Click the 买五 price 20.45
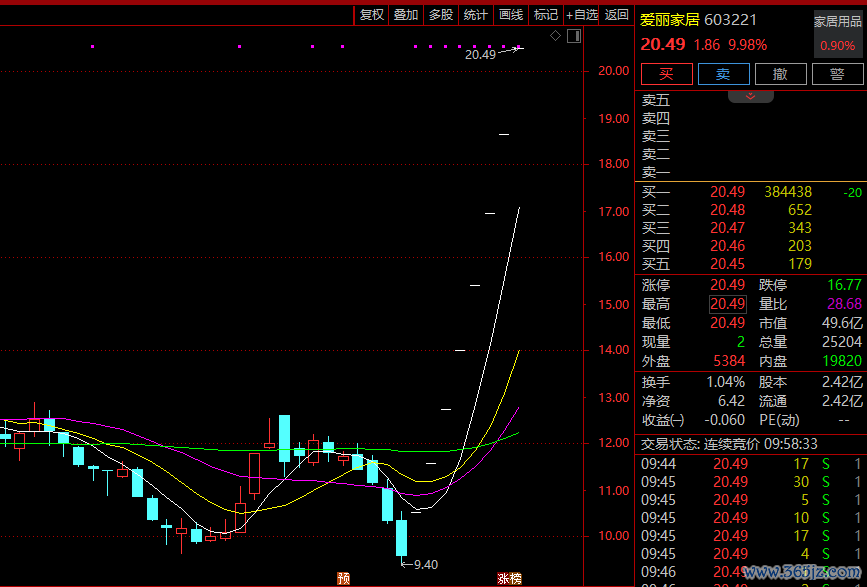The height and width of the screenshot is (587, 867). [728, 264]
